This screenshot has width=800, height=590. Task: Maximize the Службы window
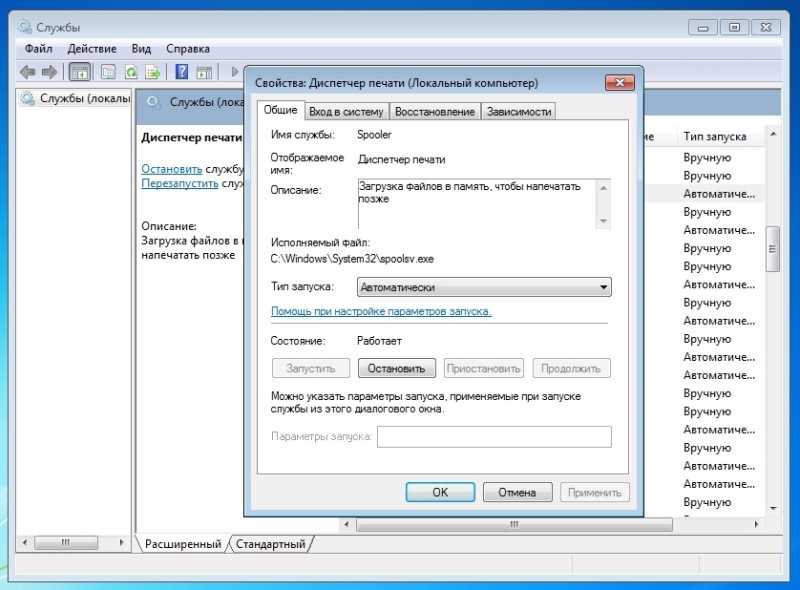tap(734, 28)
